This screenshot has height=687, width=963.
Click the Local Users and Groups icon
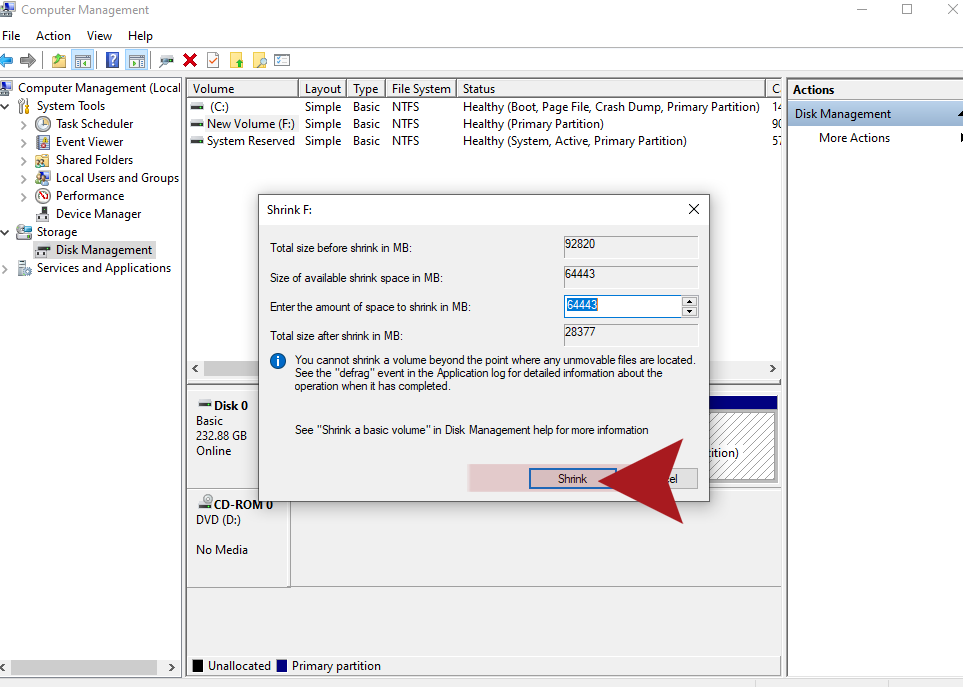click(43, 178)
